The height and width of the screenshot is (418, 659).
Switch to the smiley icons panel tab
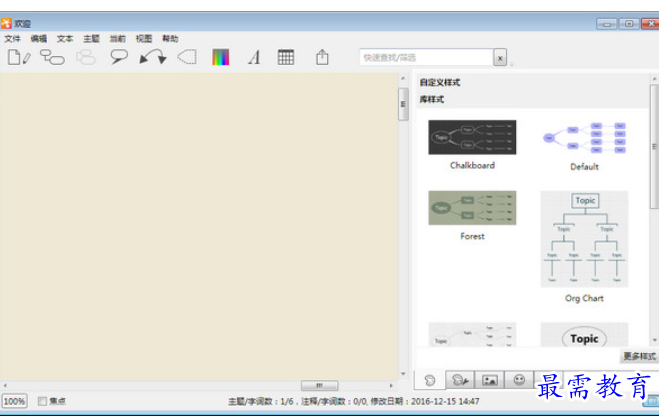[519, 380]
